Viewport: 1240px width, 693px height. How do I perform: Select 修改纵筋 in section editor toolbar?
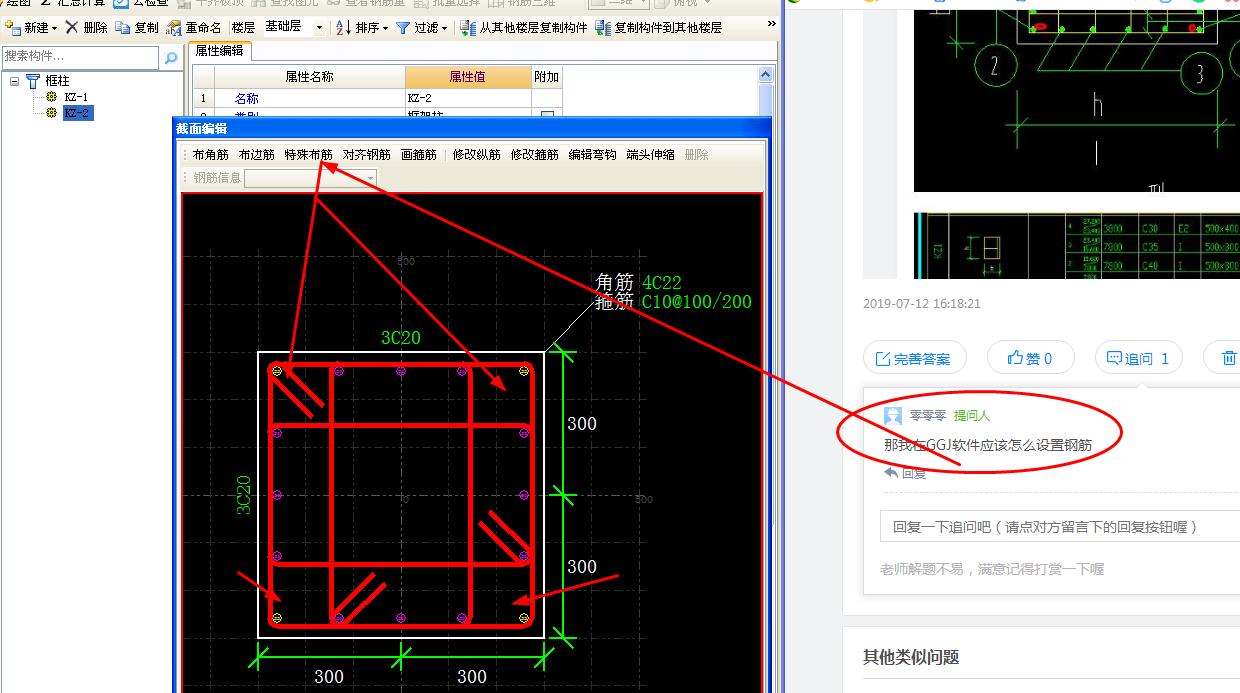[x=476, y=155]
